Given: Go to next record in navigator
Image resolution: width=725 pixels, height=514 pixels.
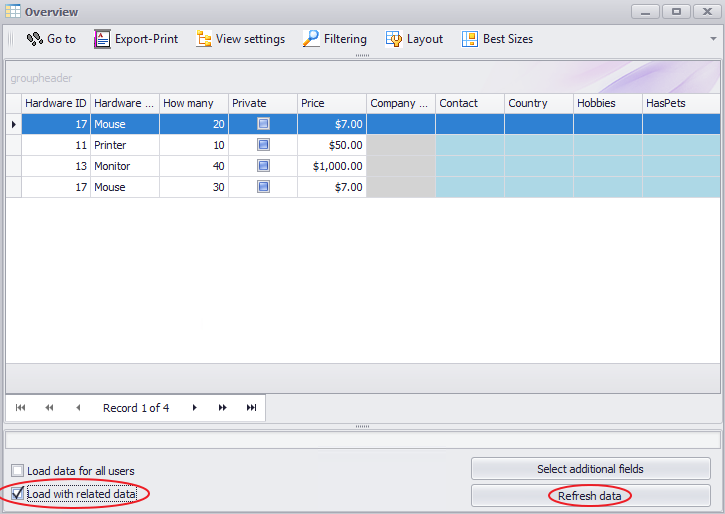Looking at the screenshot, I should (x=195, y=408).
